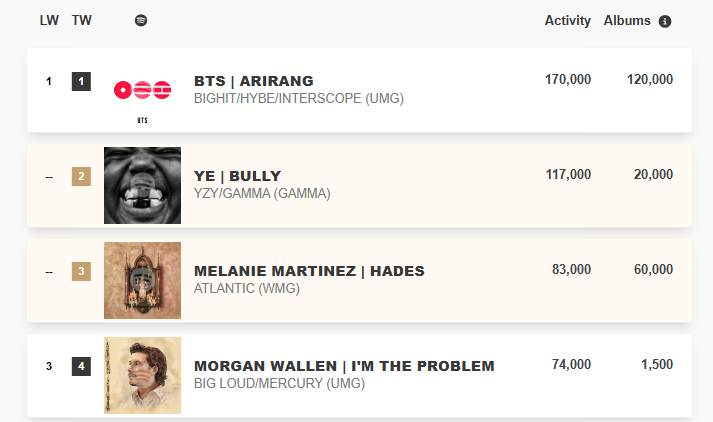
Task: Click the YE | BULLY title
Action: tap(237, 176)
